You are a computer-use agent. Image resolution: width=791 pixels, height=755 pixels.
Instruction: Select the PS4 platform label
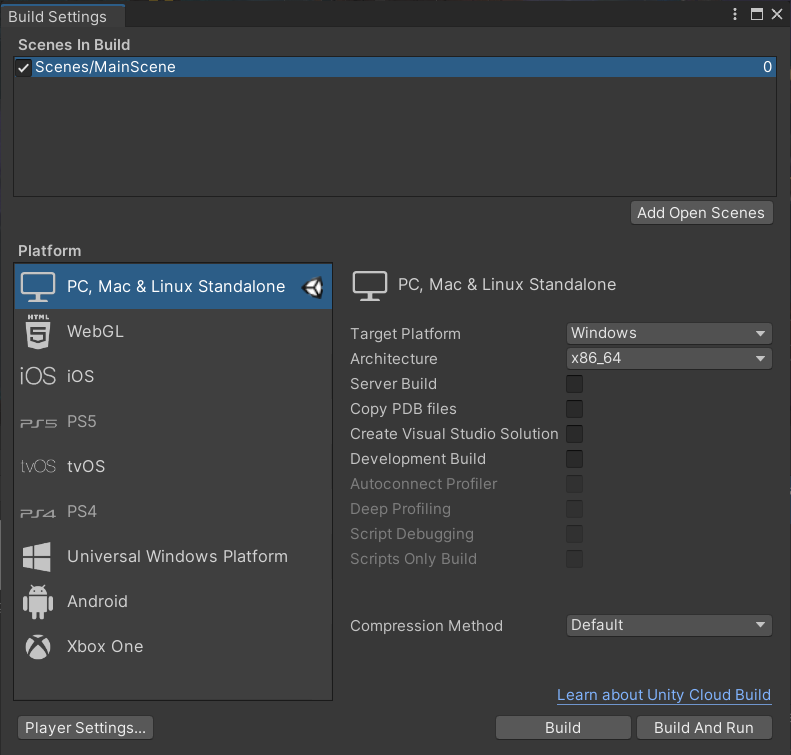click(x=82, y=511)
